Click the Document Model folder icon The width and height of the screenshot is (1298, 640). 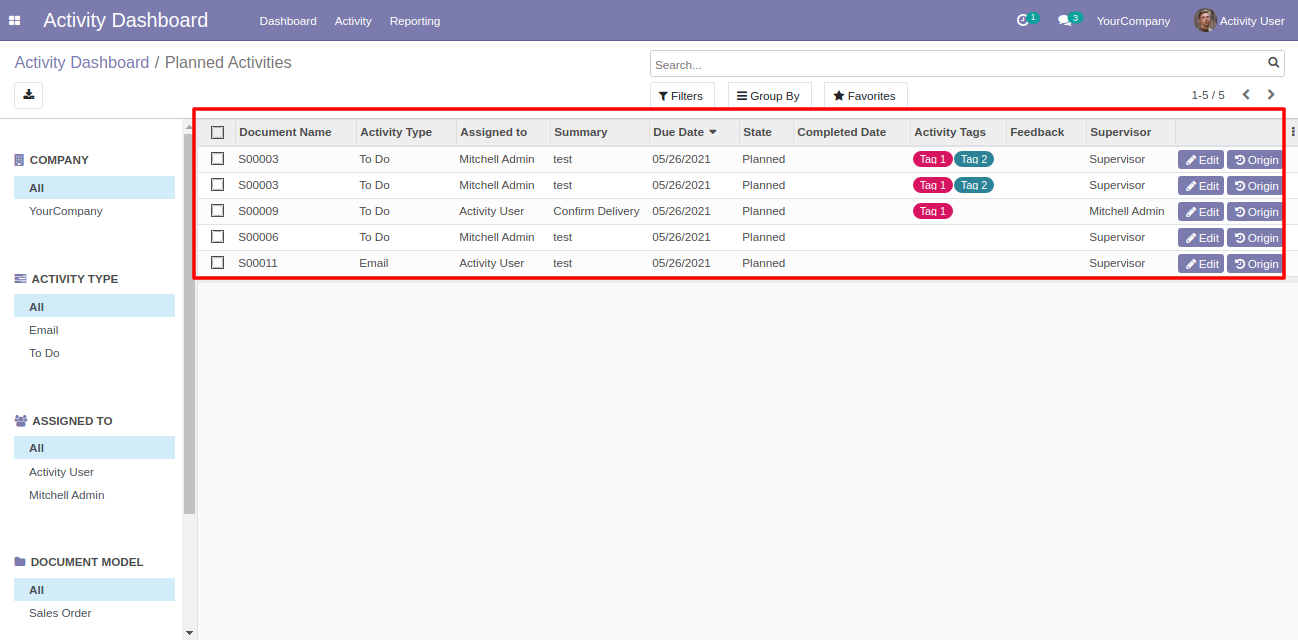coord(20,562)
